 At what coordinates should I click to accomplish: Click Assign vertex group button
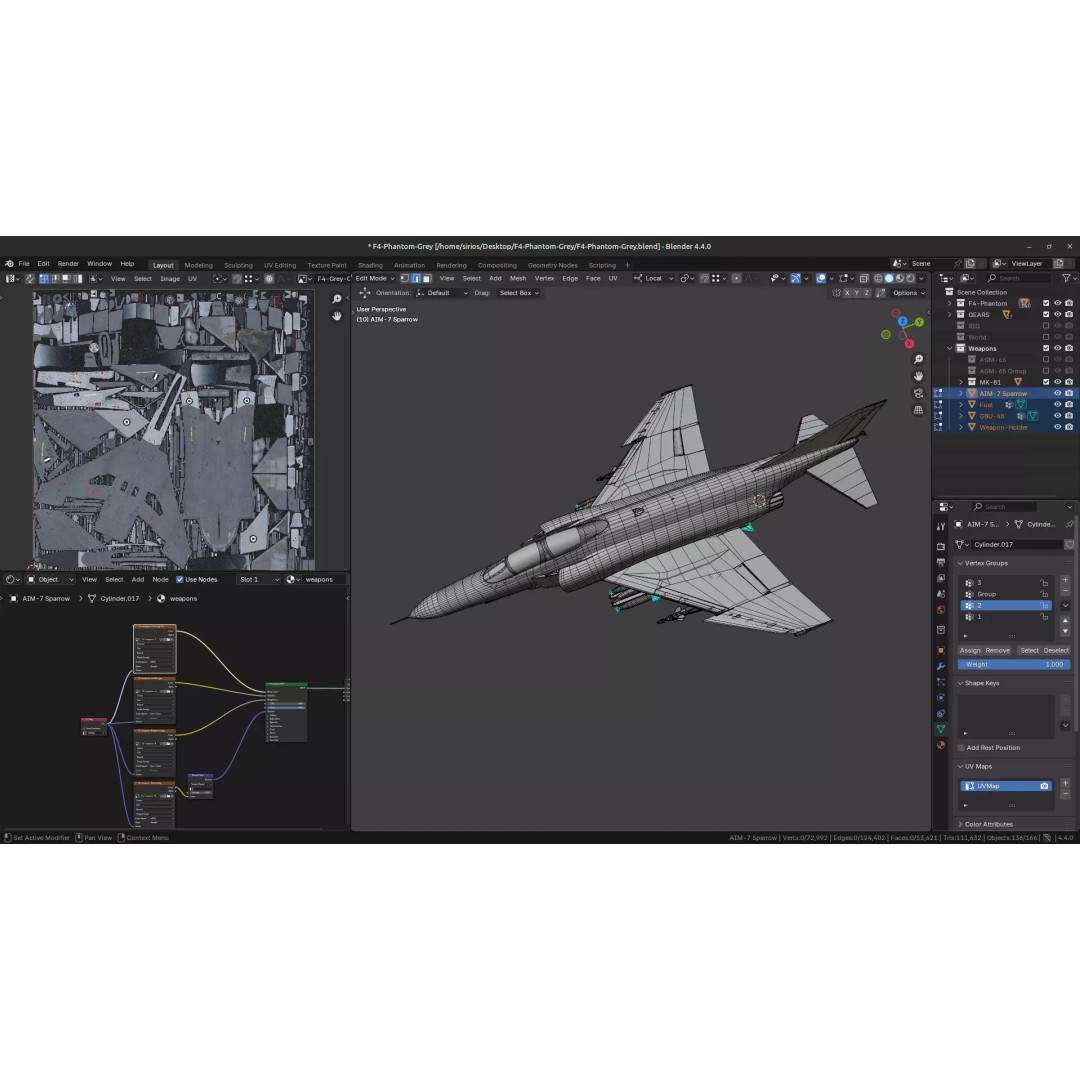pos(970,650)
